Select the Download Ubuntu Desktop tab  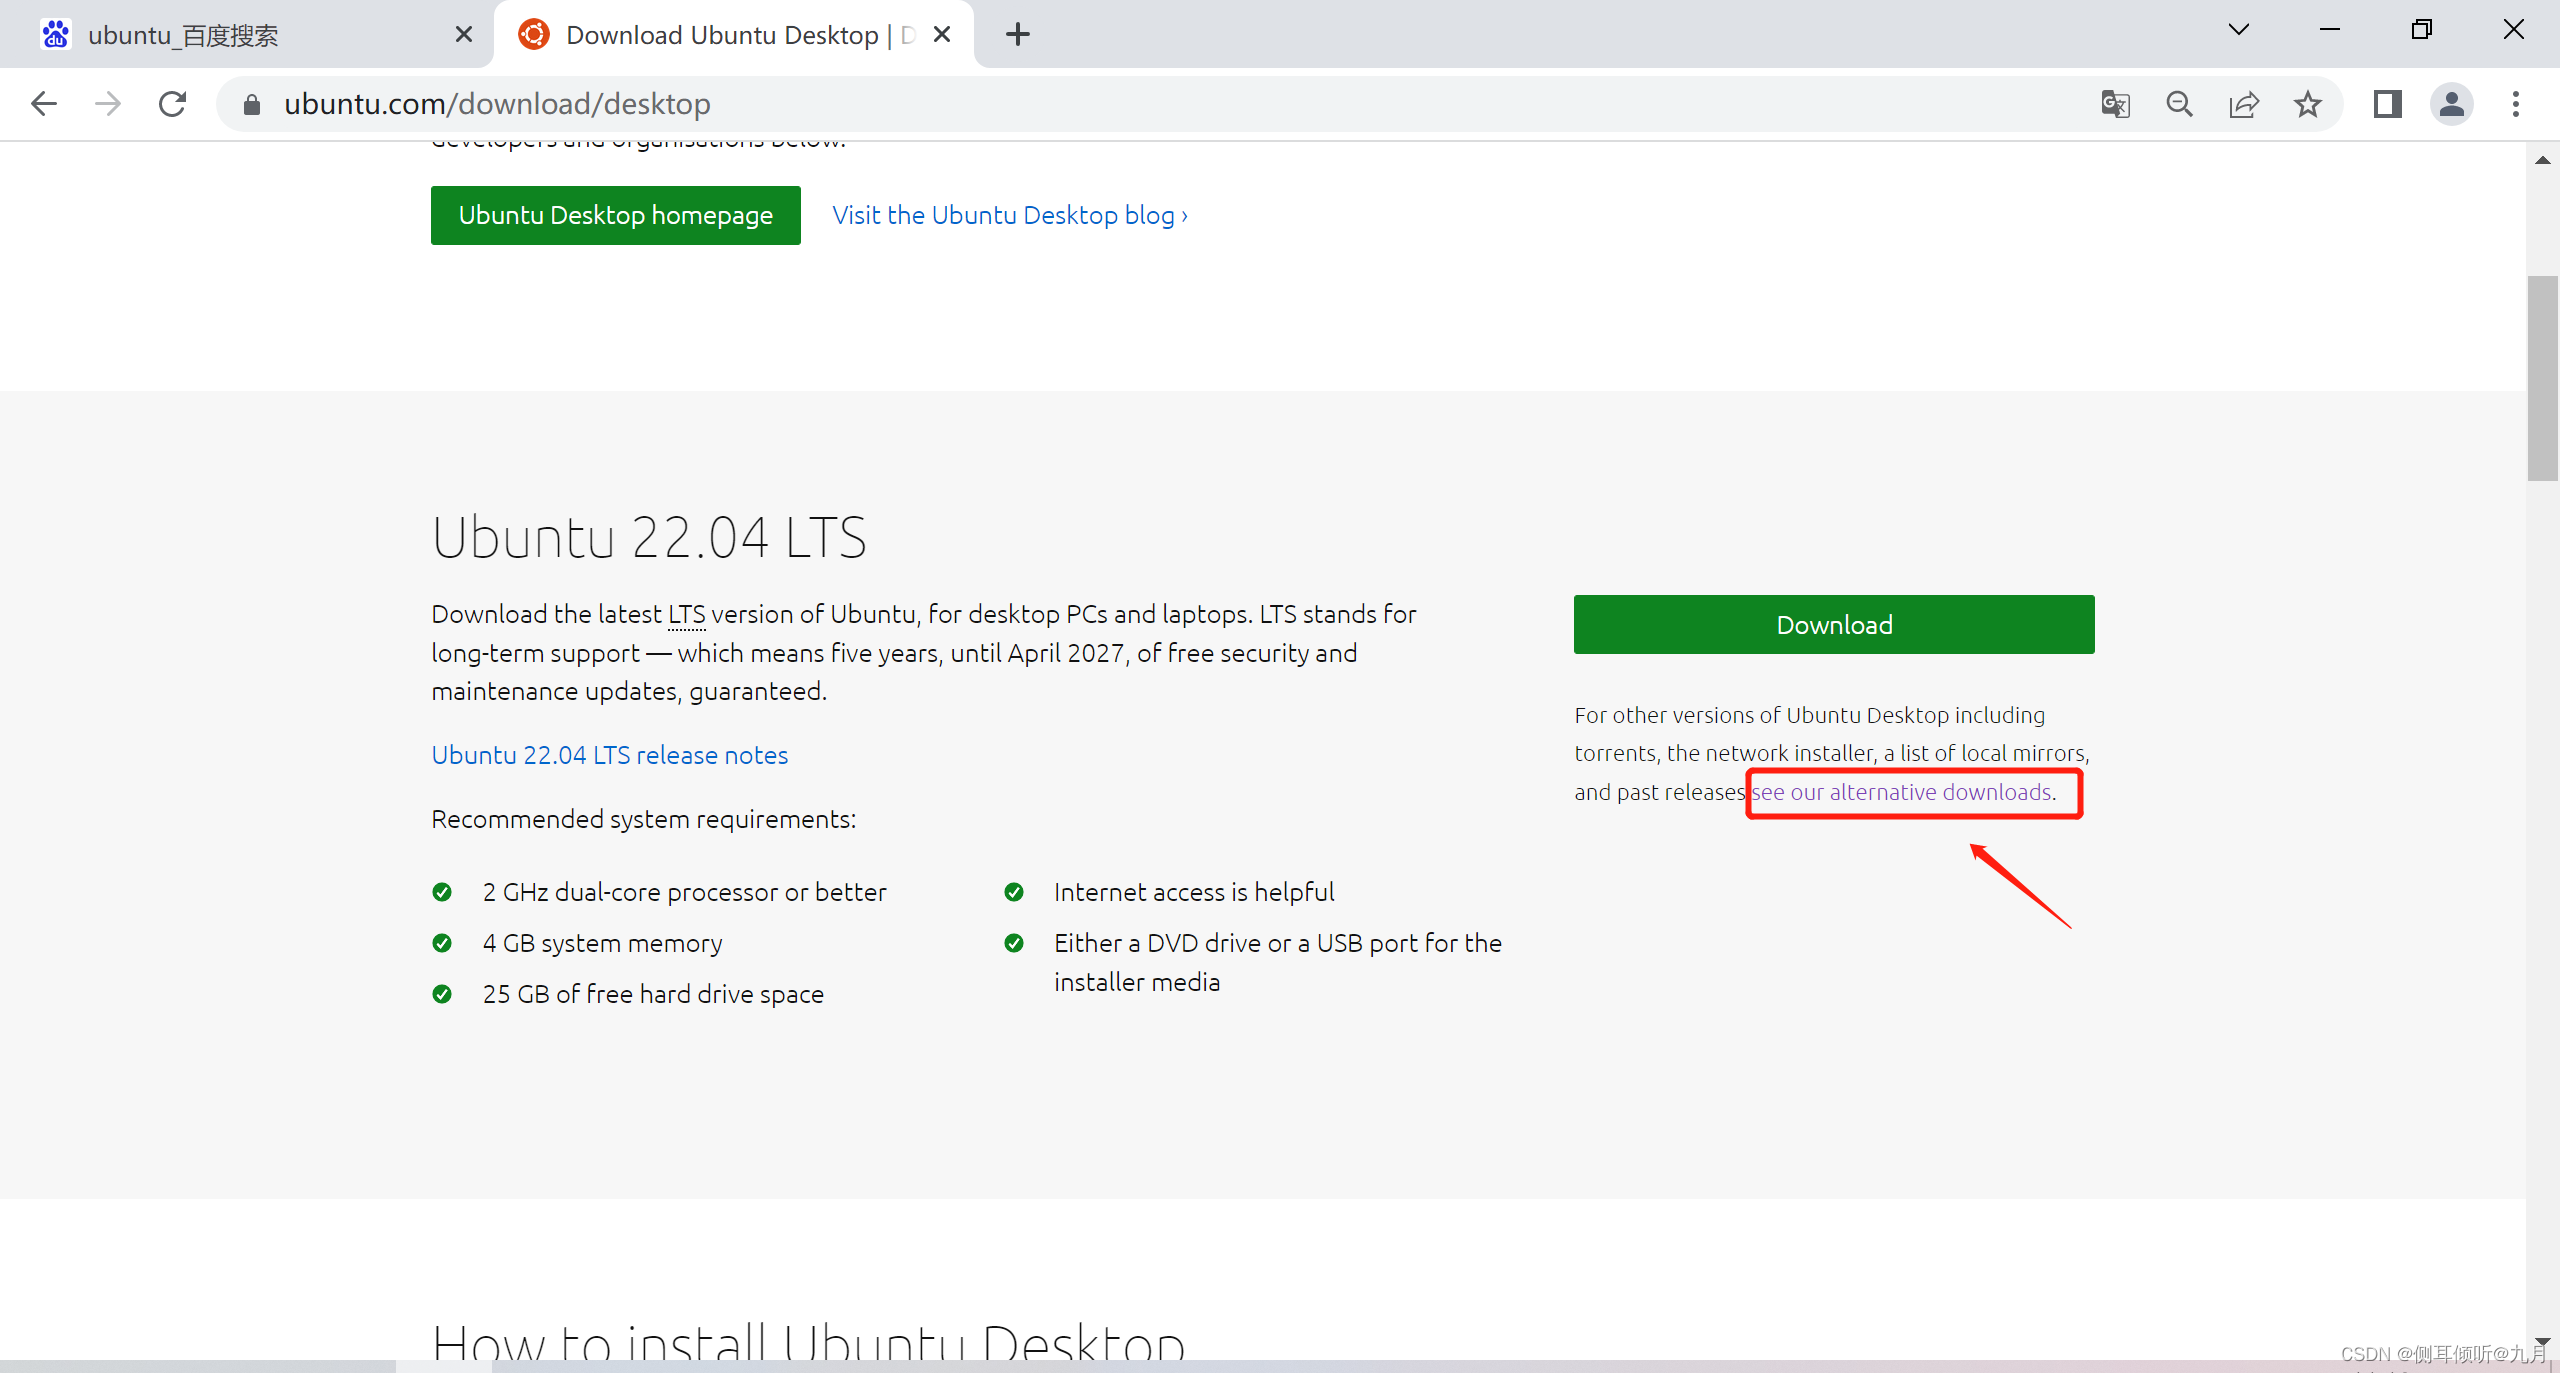coord(734,35)
